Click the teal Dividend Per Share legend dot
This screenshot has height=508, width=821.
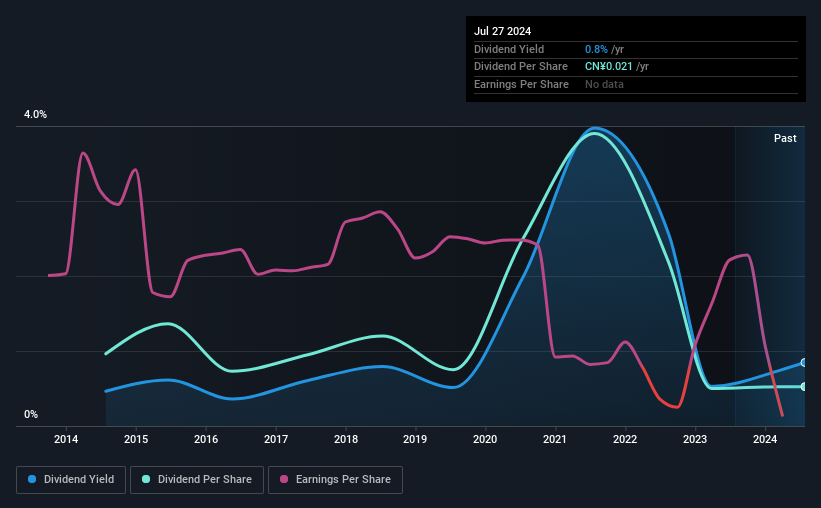click(x=146, y=479)
